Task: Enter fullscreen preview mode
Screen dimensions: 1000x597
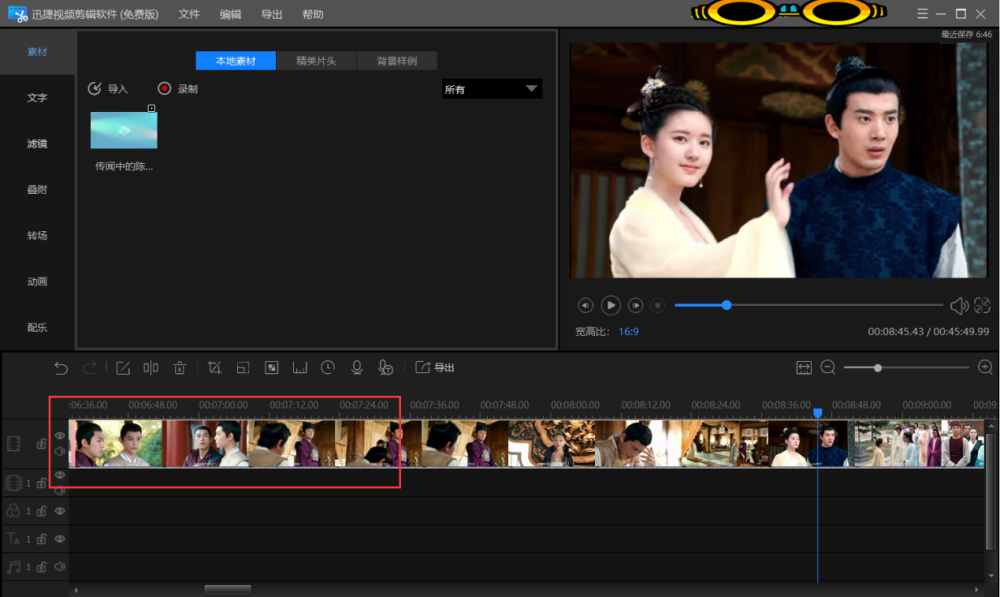Action: pyautogui.click(x=981, y=306)
